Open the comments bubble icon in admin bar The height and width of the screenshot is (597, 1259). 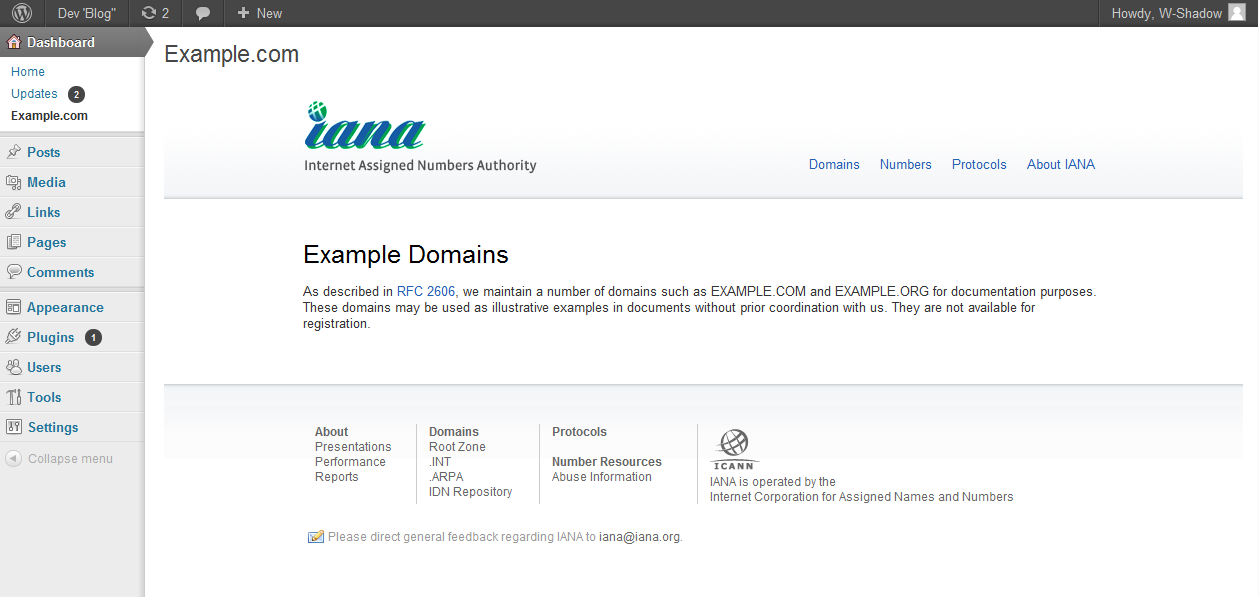pos(202,14)
